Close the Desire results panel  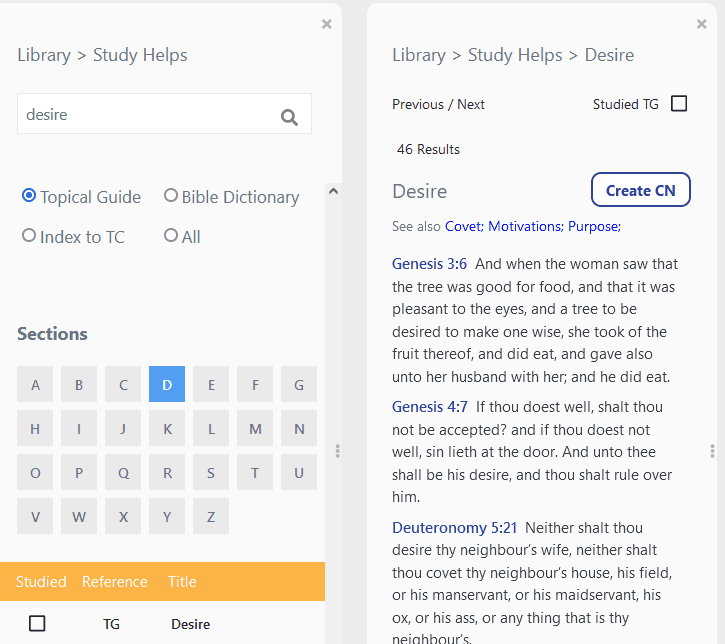click(x=701, y=24)
